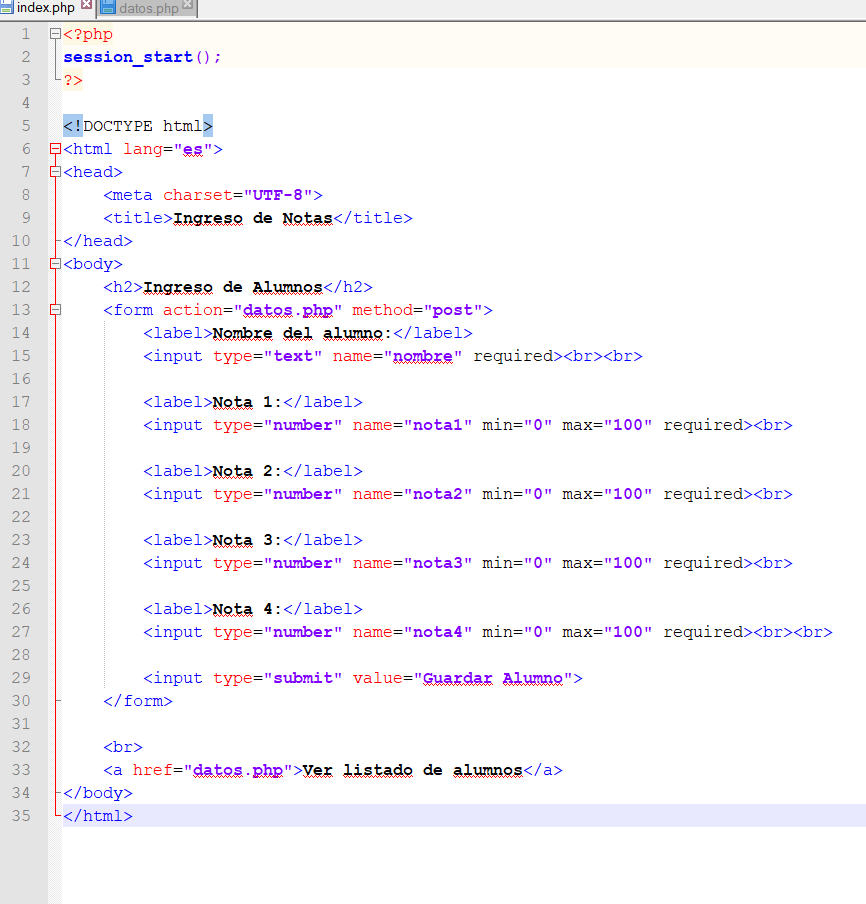Click the closing form tag on line 30
The image size is (866, 904).
138,701
